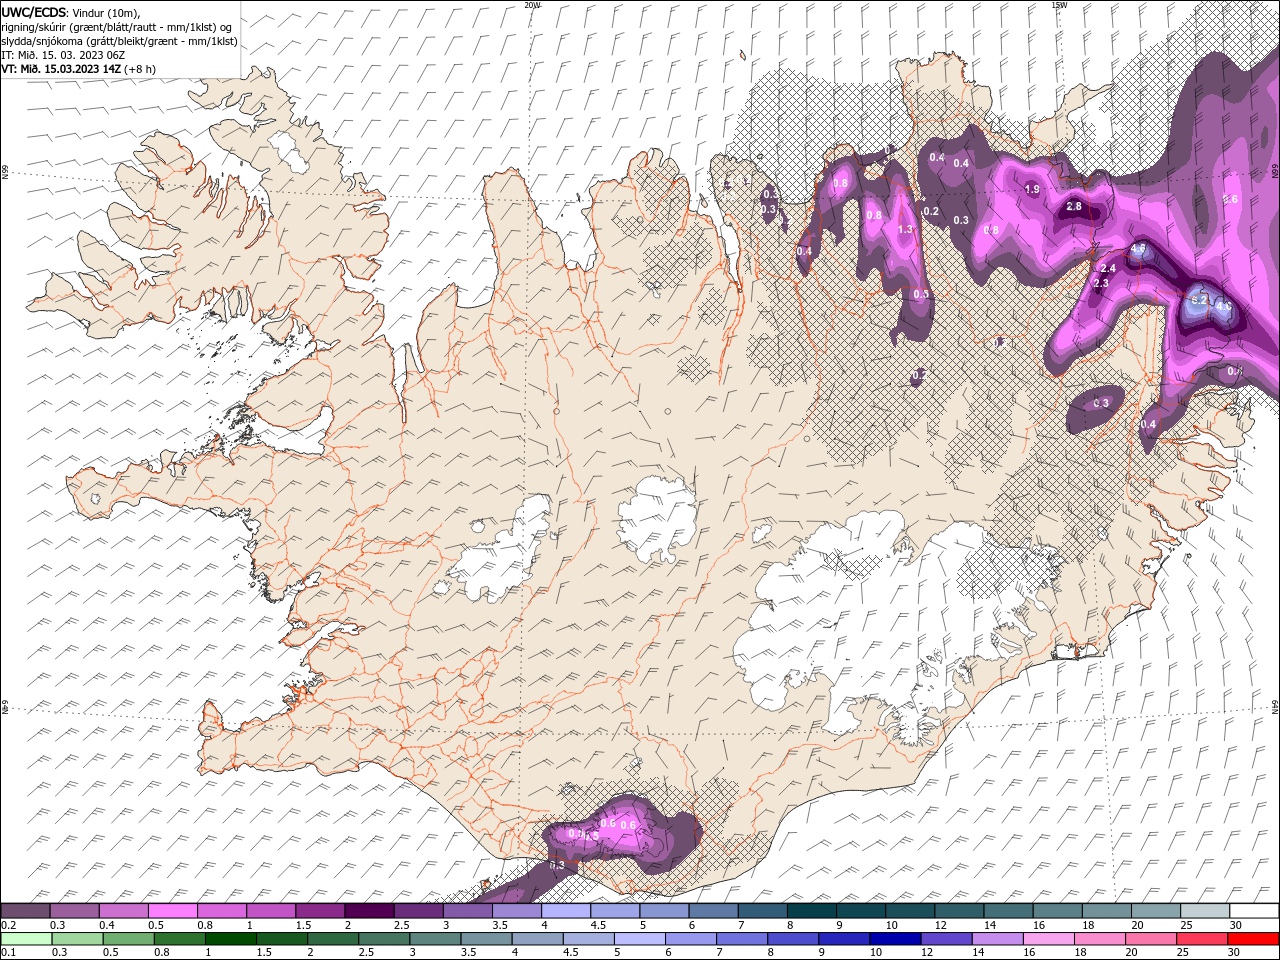Viewport: 1280px width, 960px height.
Task: Click the snow legend swatch between 0.5 and 0.8
Action: click(173, 911)
